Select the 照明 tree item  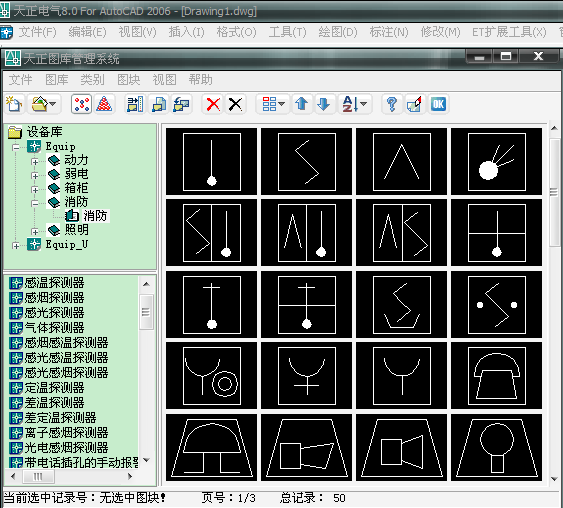(x=76, y=230)
